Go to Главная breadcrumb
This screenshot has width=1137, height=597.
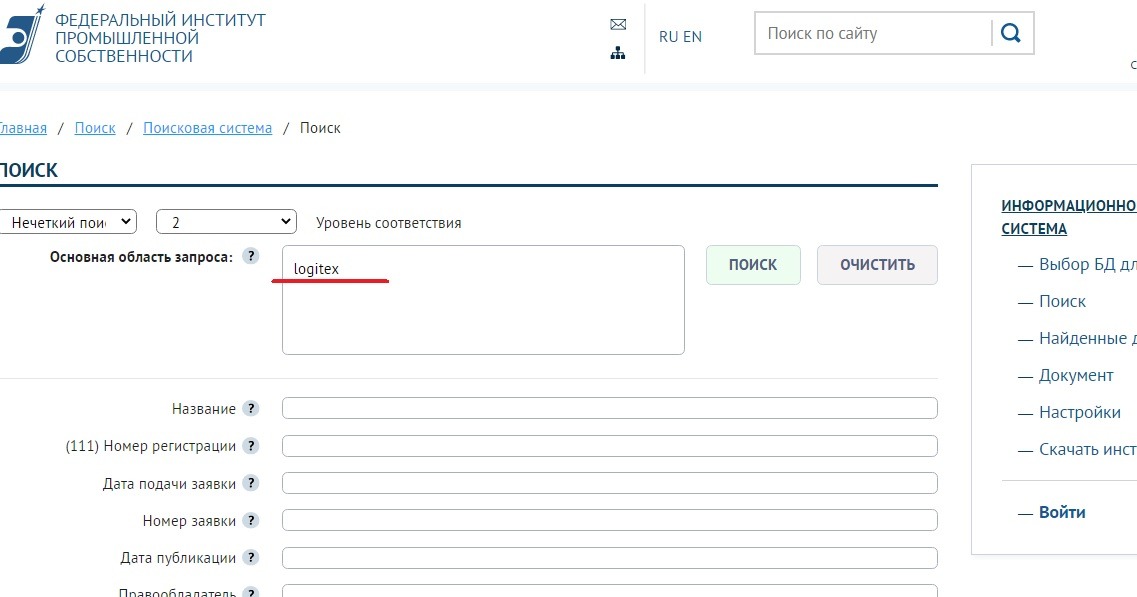pyautogui.click(x=23, y=128)
